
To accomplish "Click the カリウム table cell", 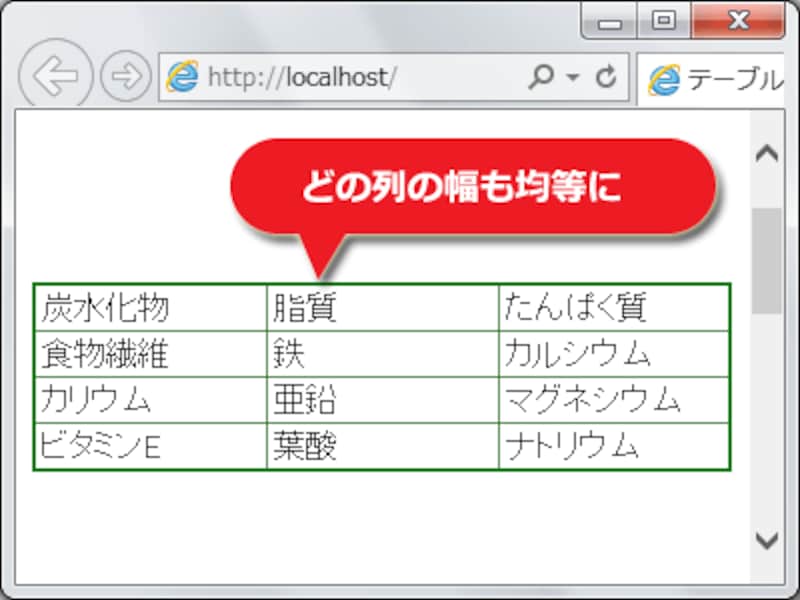I will (151, 400).
